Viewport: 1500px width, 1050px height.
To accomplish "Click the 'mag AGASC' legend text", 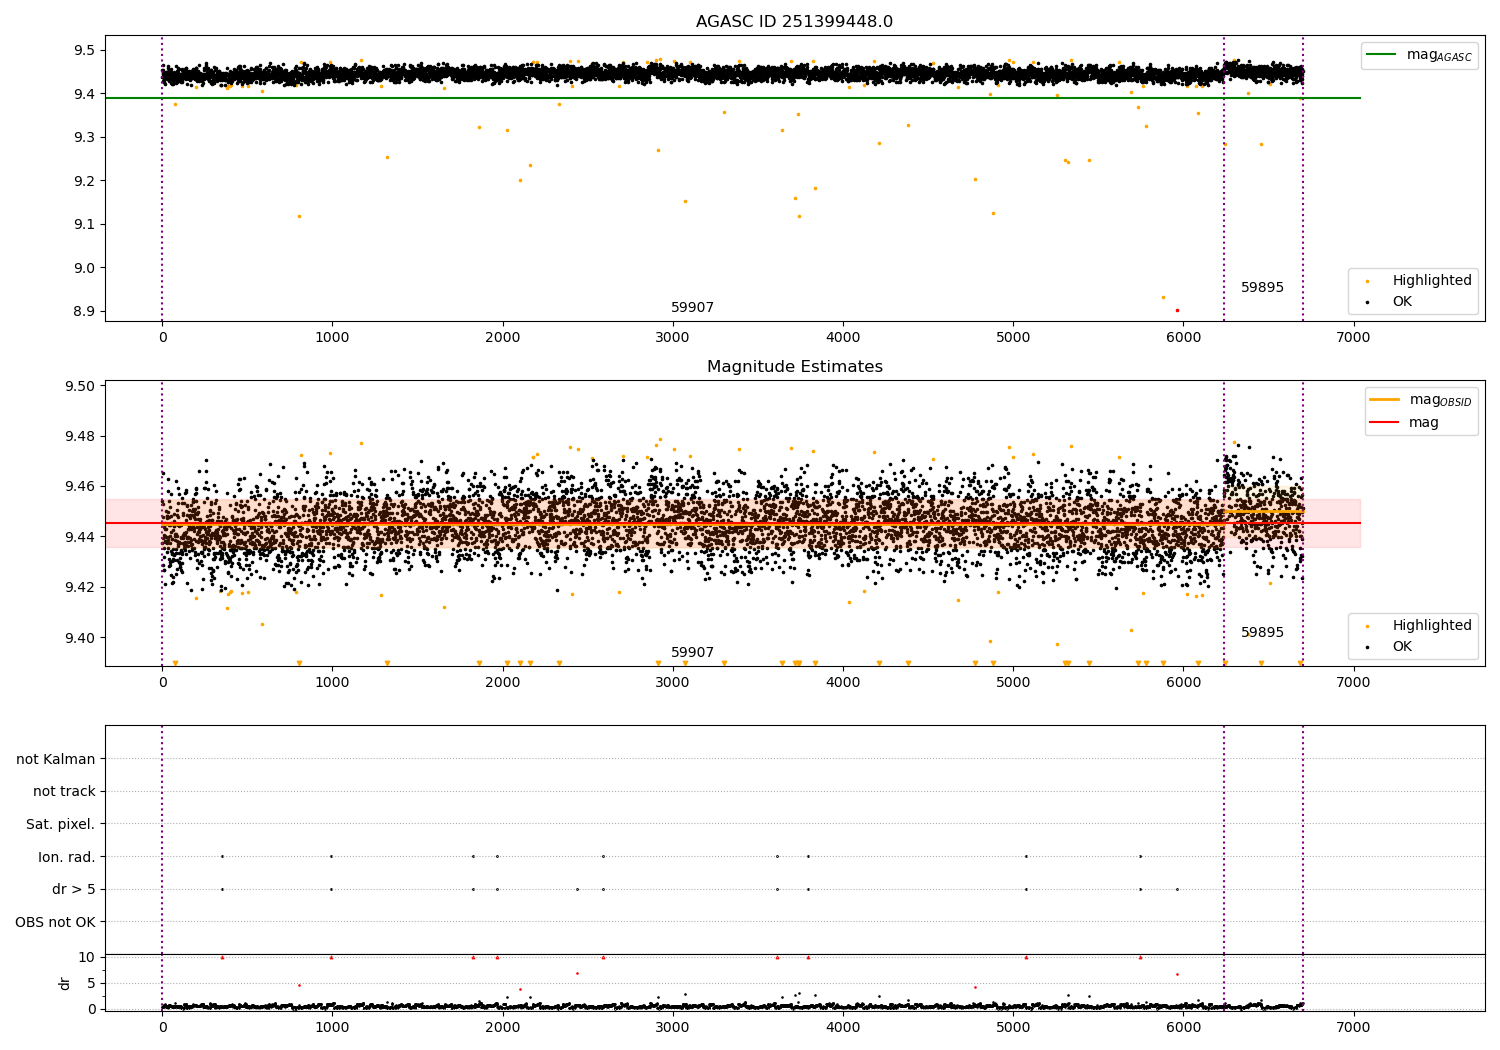I will (x=1439, y=56).
